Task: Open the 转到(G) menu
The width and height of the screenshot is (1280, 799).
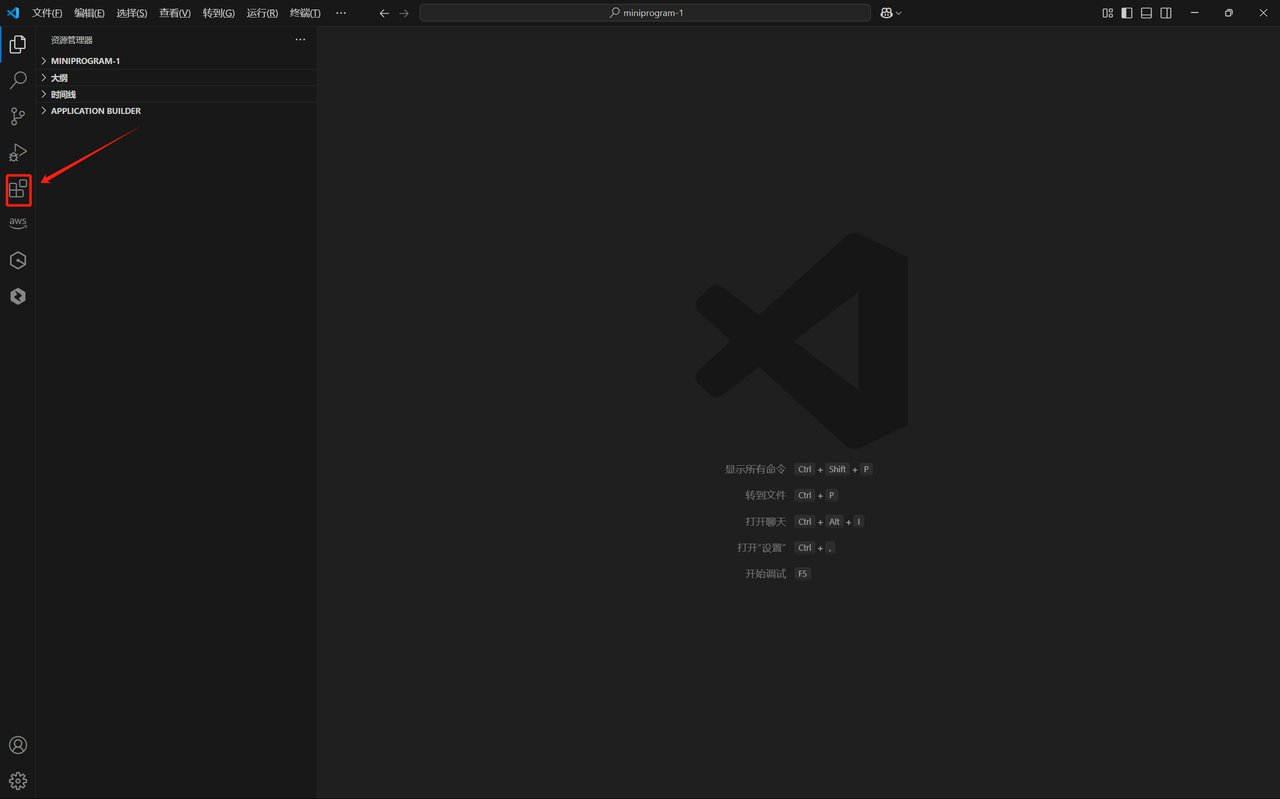Action: tap(219, 13)
